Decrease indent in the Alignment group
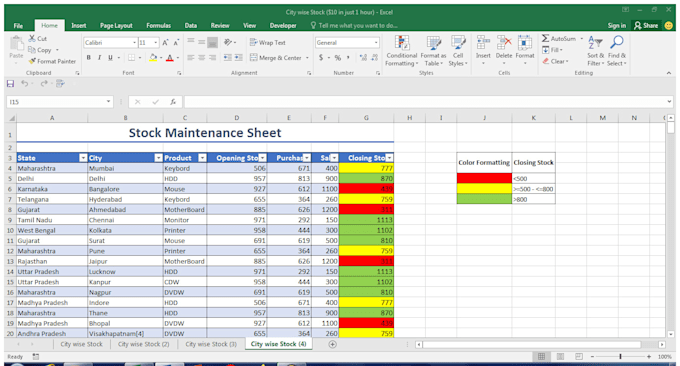 [227, 57]
